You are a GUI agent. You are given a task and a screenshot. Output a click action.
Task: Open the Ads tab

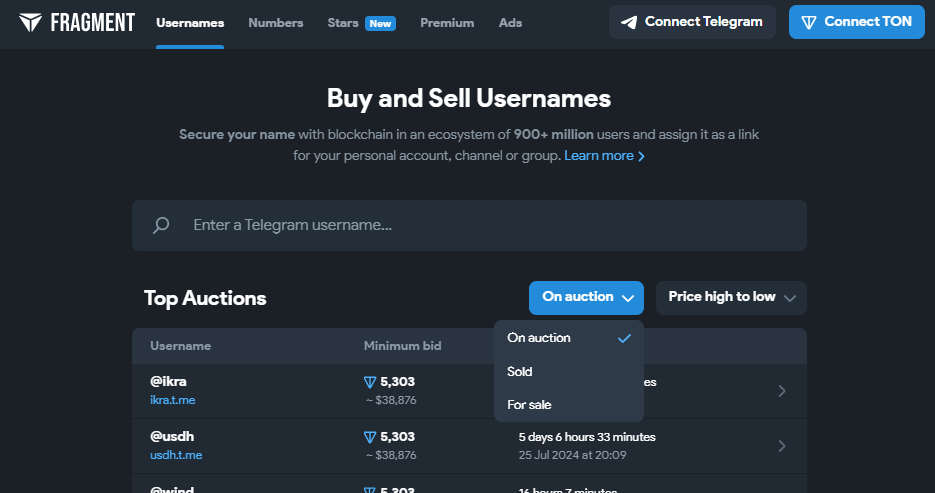[x=510, y=23]
